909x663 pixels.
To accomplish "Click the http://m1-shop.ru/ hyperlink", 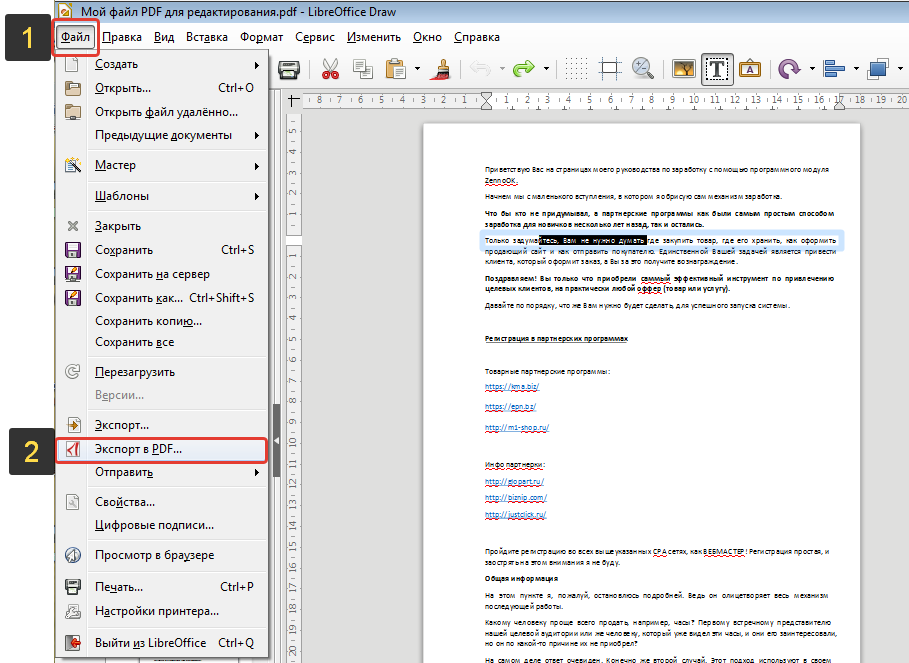I will coord(517,428).
